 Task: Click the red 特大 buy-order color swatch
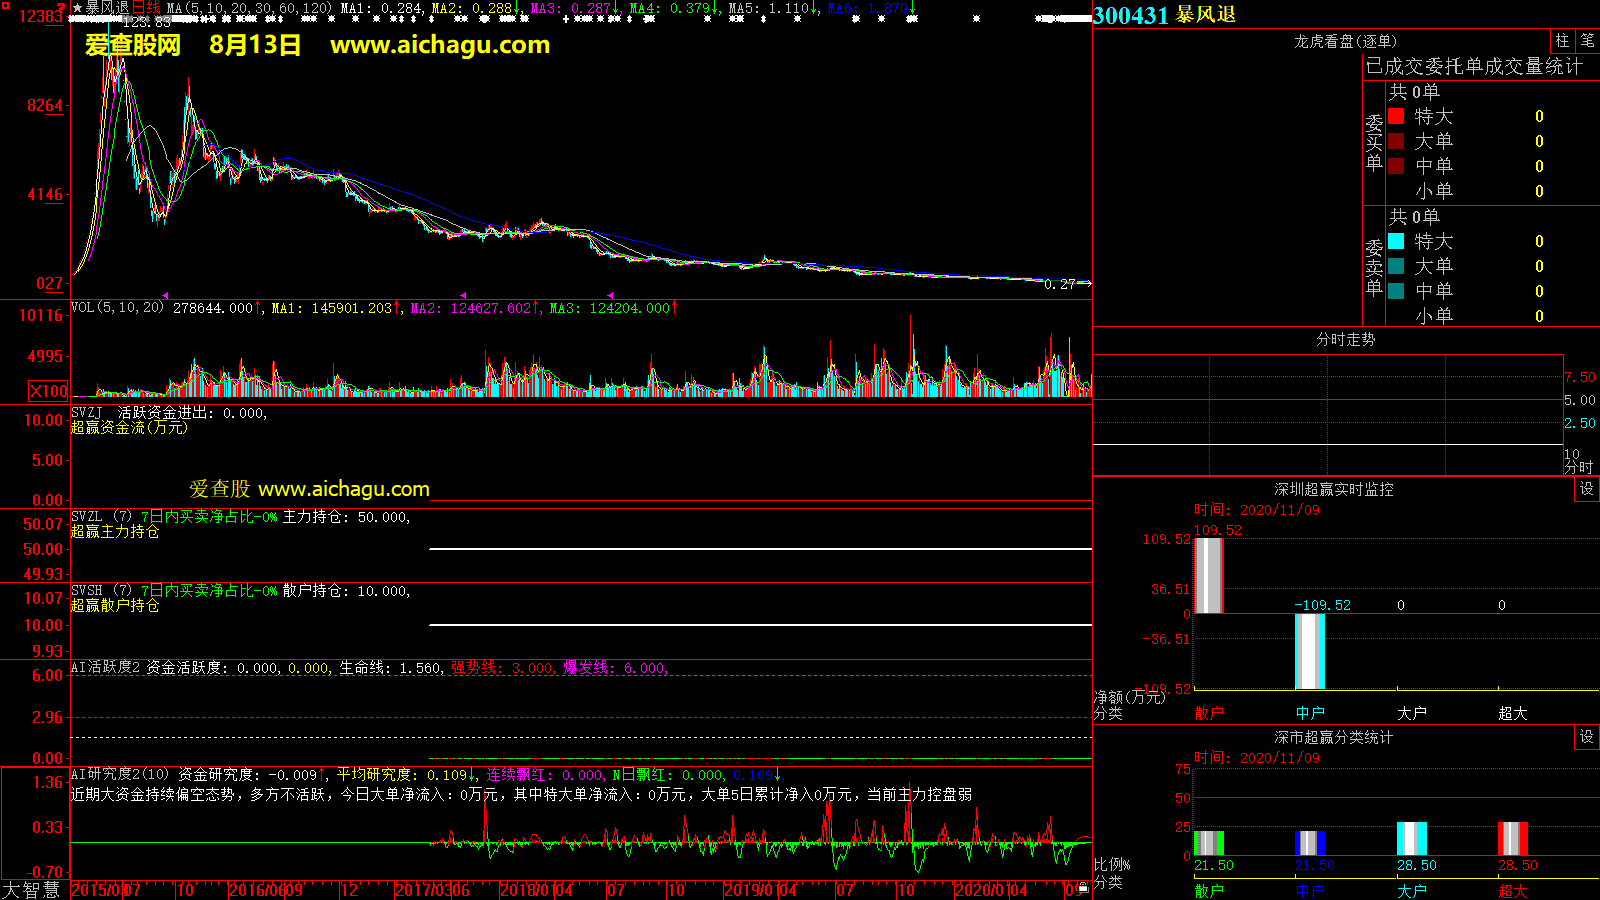tap(1396, 116)
